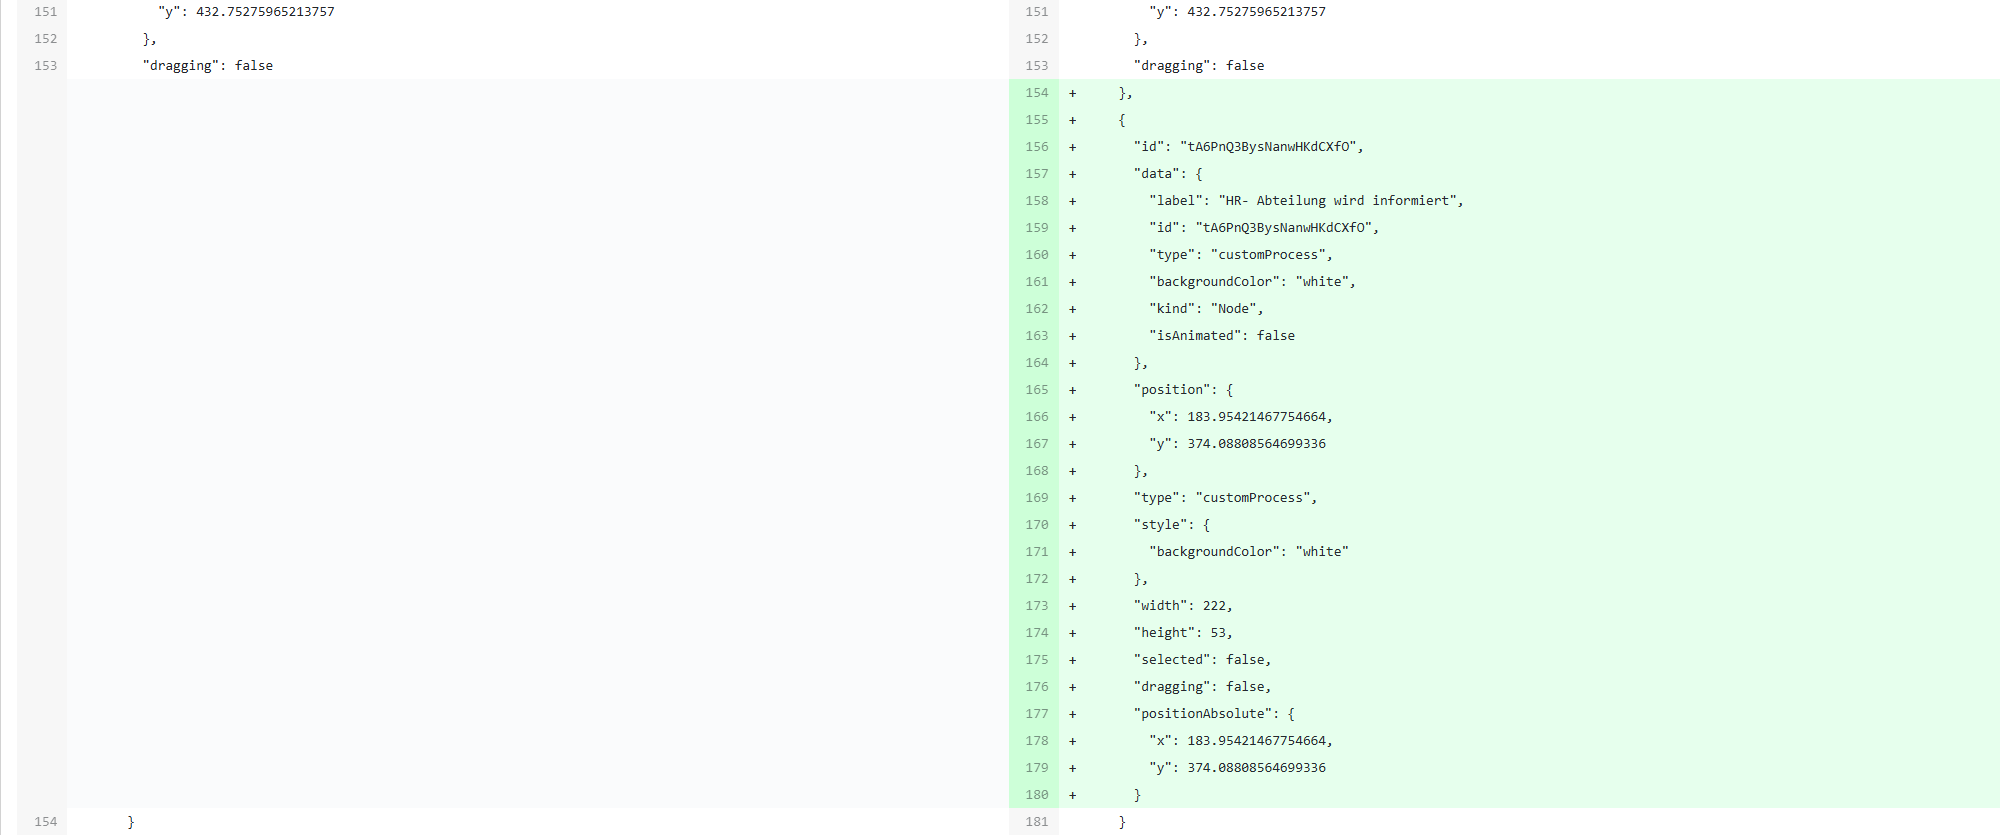Click line number 162 next to the kind entry
Screen dimensions: 2014x835
pos(1036,309)
